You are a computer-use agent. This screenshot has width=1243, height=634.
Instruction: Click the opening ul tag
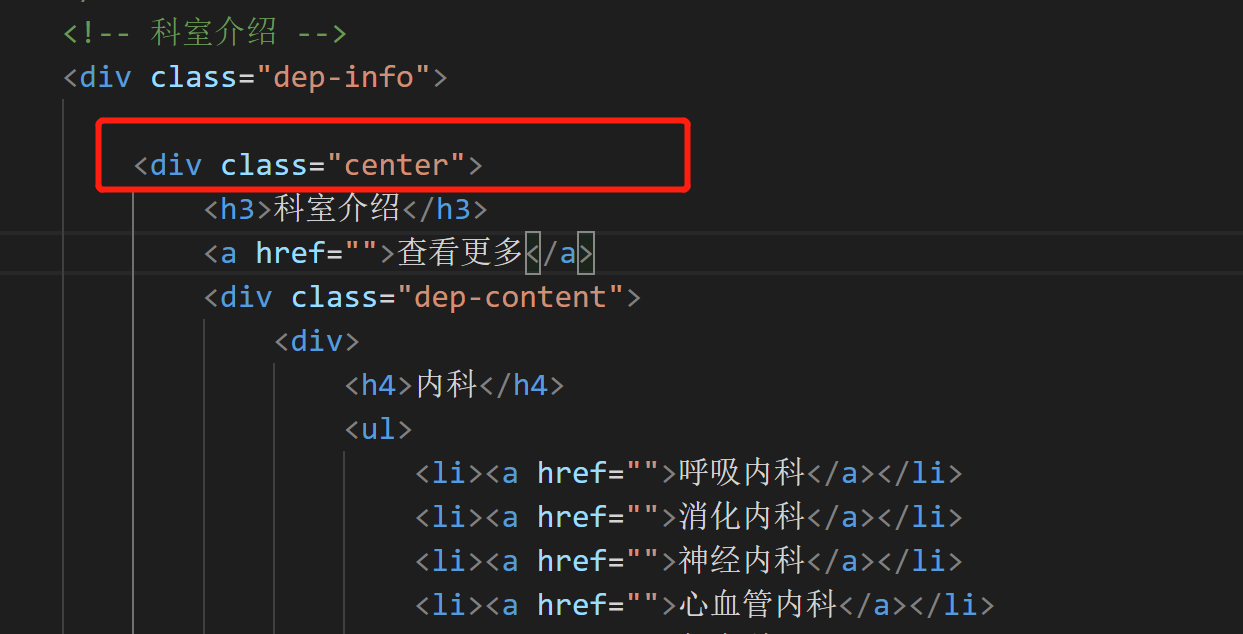pos(378,429)
